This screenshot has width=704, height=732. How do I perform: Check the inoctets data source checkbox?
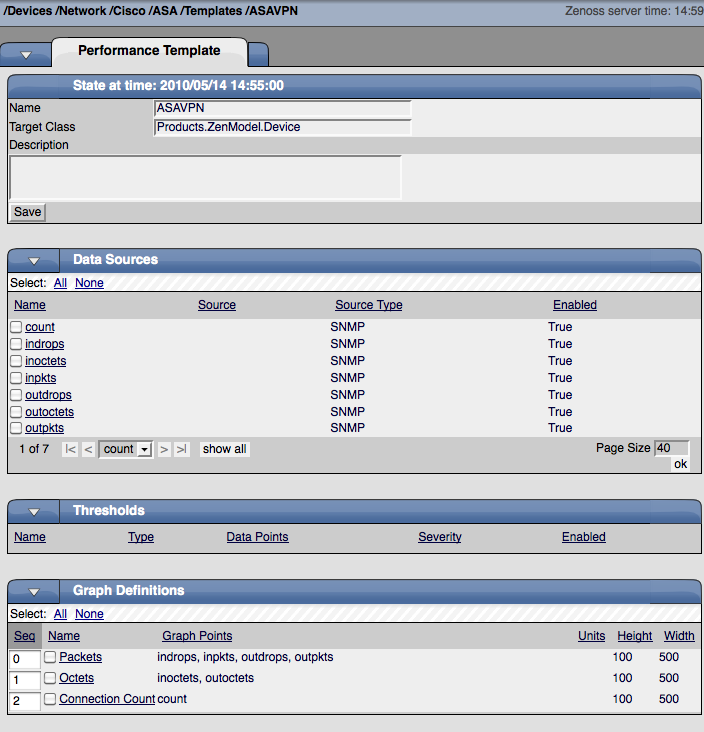tap(16, 361)
